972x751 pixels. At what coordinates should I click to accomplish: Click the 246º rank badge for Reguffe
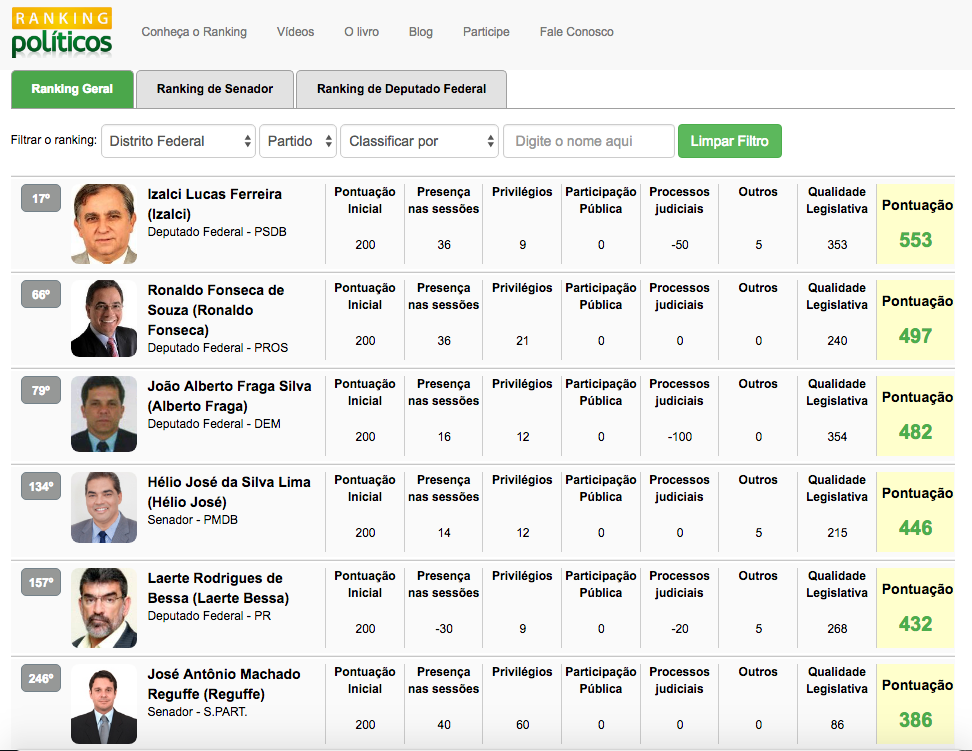(x=41, y=679)
